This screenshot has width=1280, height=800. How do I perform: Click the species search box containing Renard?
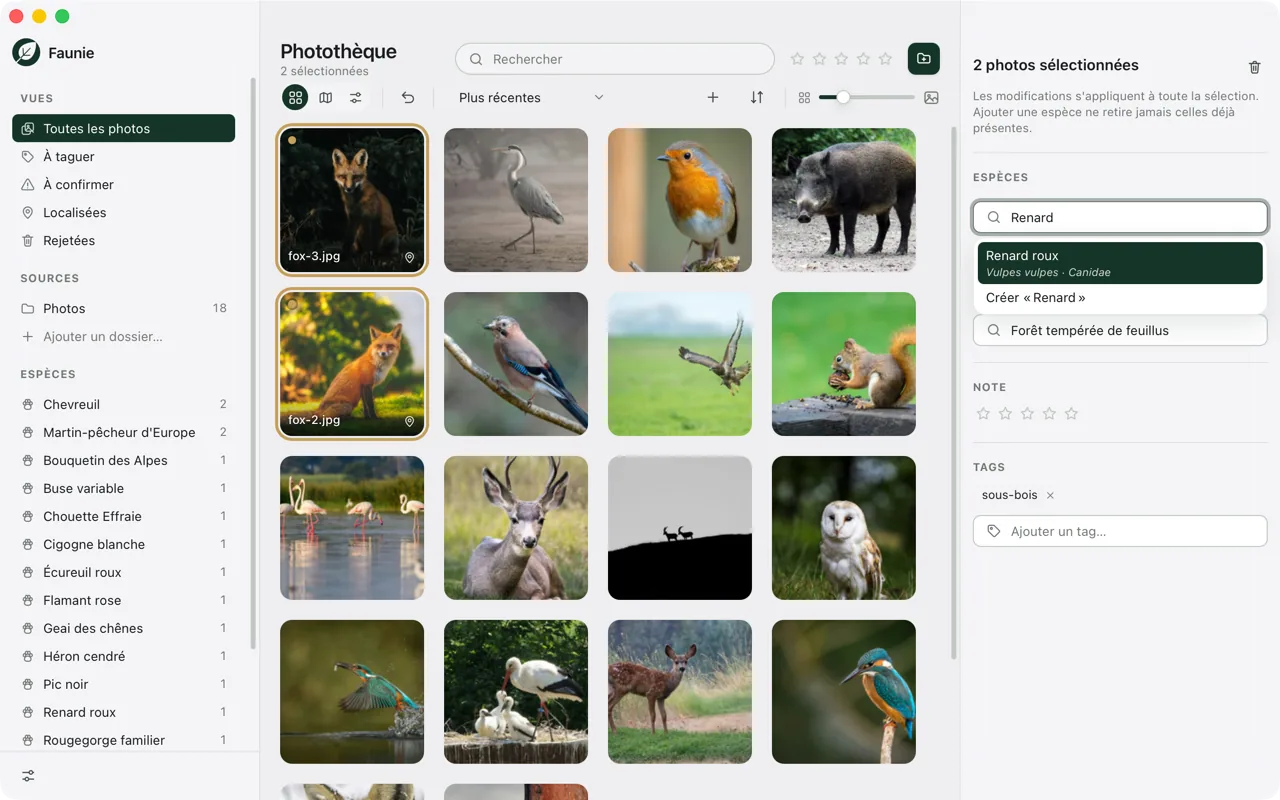point(1120,217)
